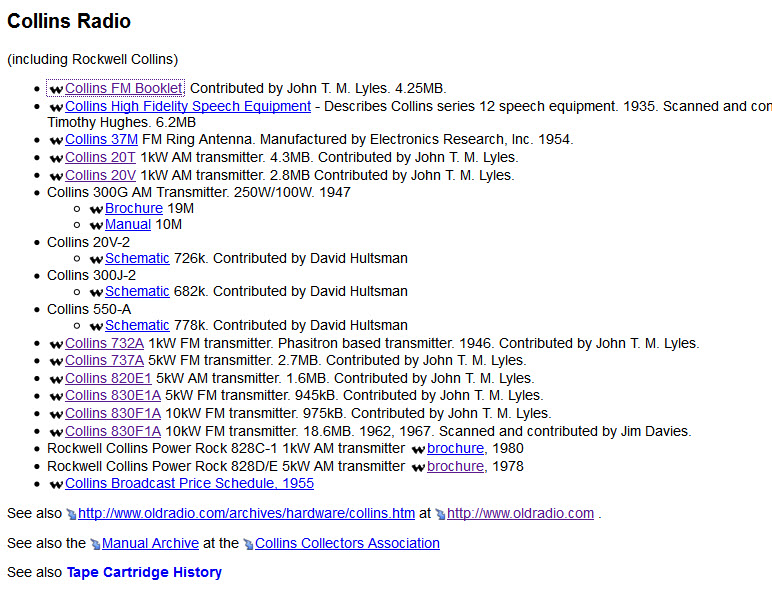
Task: Click external-link icon before Manual Archive
Action: click(x=95, y=544)
